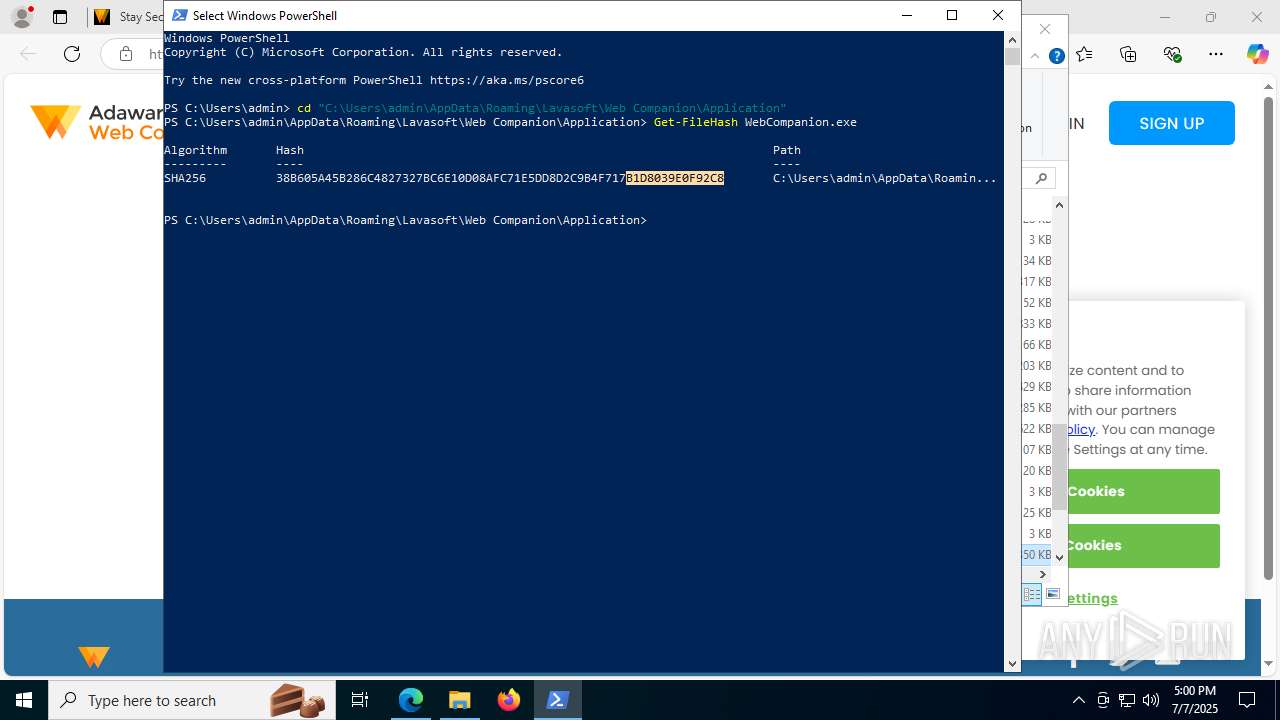Viewport: 1280px width, 720px height.
Task: Open the Action Center notifications icon
Action: point(1247,700)
